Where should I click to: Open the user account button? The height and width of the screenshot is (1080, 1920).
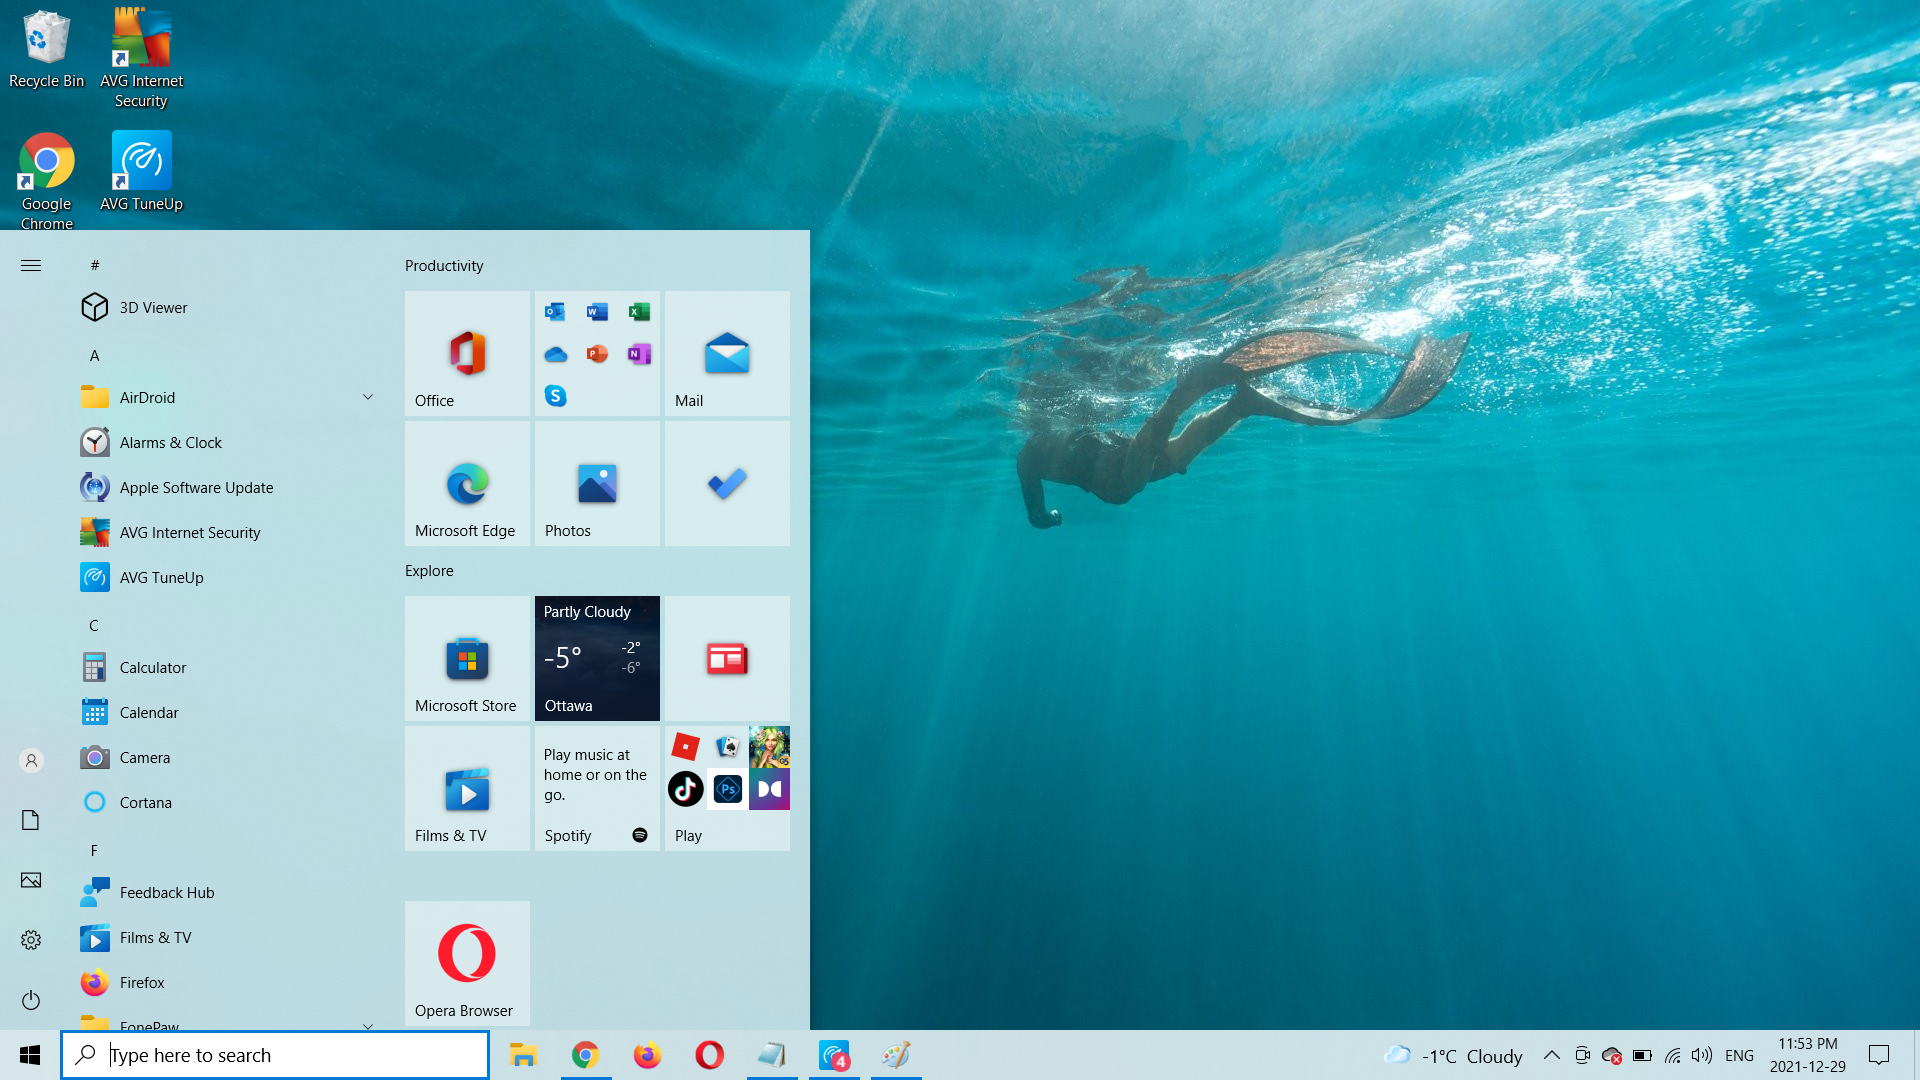click(31, 760)
